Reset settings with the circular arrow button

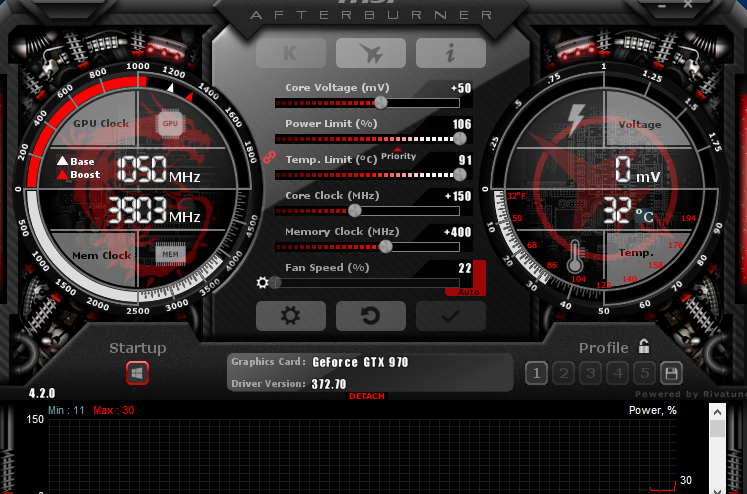371,316
